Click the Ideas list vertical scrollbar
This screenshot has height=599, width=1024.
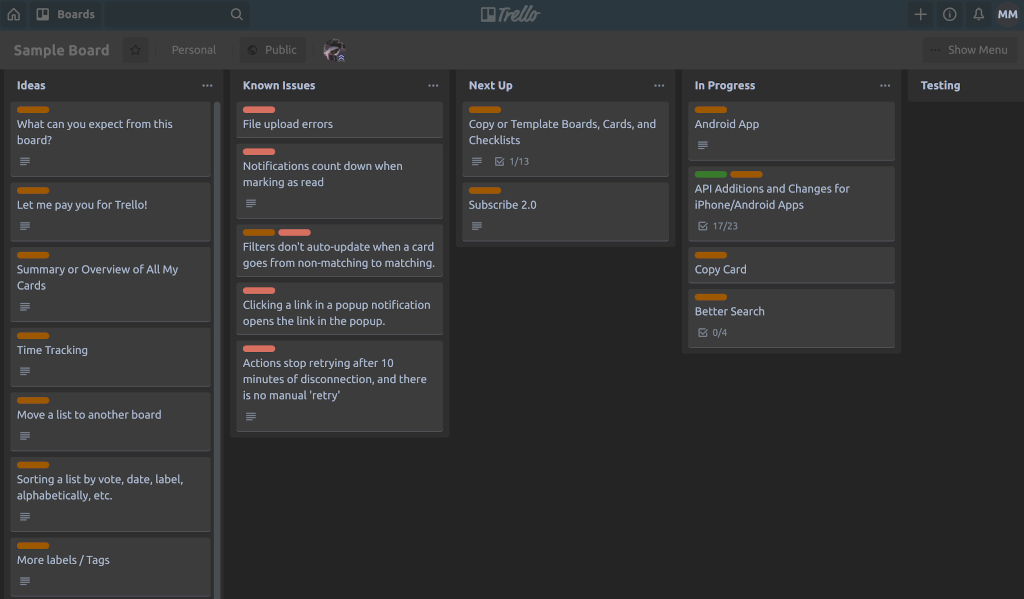217,349
